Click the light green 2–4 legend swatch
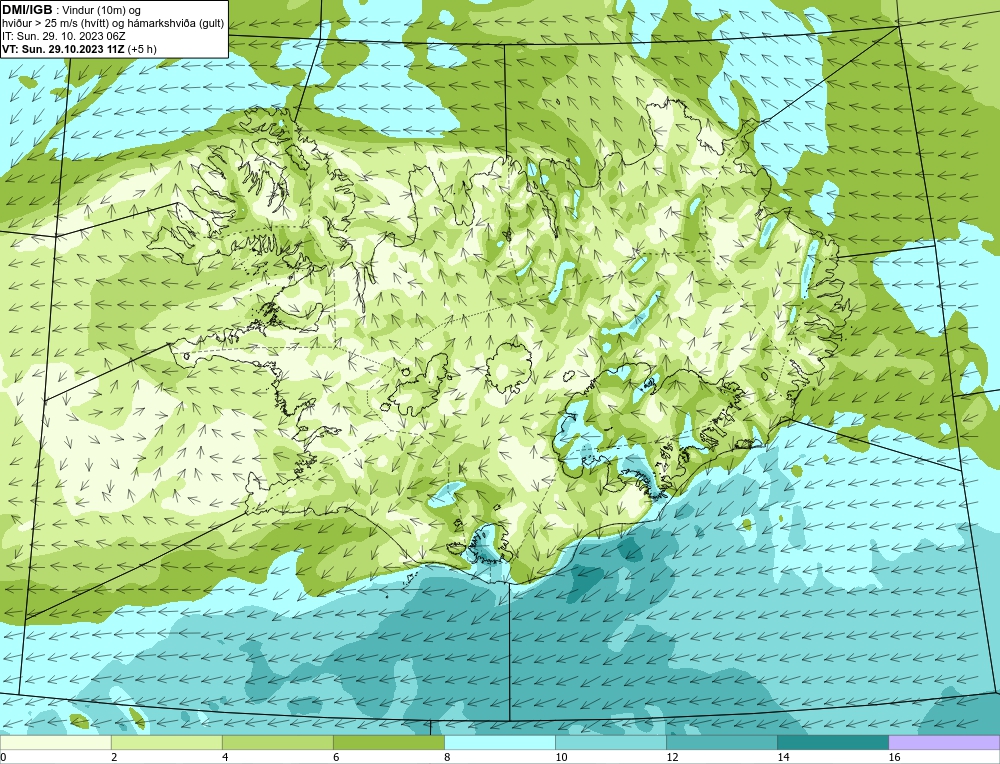1000x764 pixels. click(x=166, y=742)
